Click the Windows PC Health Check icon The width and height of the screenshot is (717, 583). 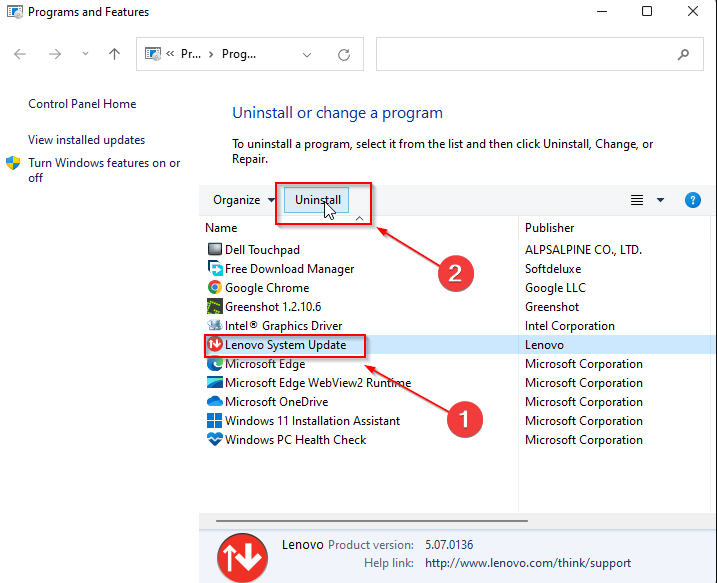pyautogui.click(x=214, y=439)
